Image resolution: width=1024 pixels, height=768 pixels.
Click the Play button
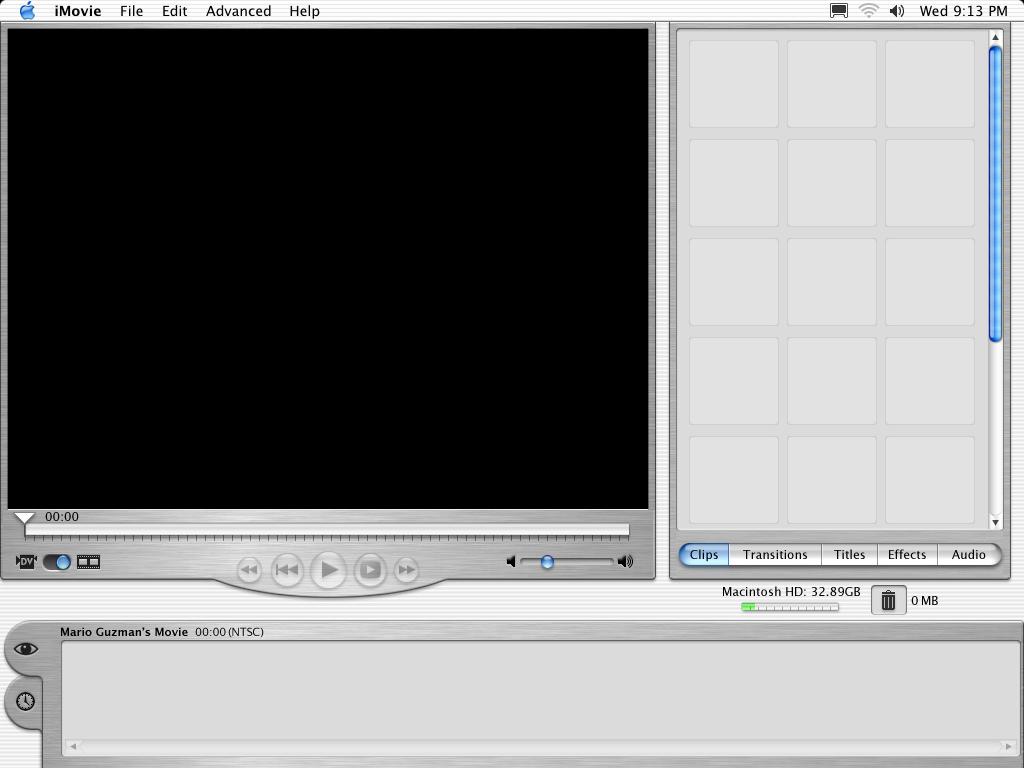pyautogui.click(x=328, y=569)
